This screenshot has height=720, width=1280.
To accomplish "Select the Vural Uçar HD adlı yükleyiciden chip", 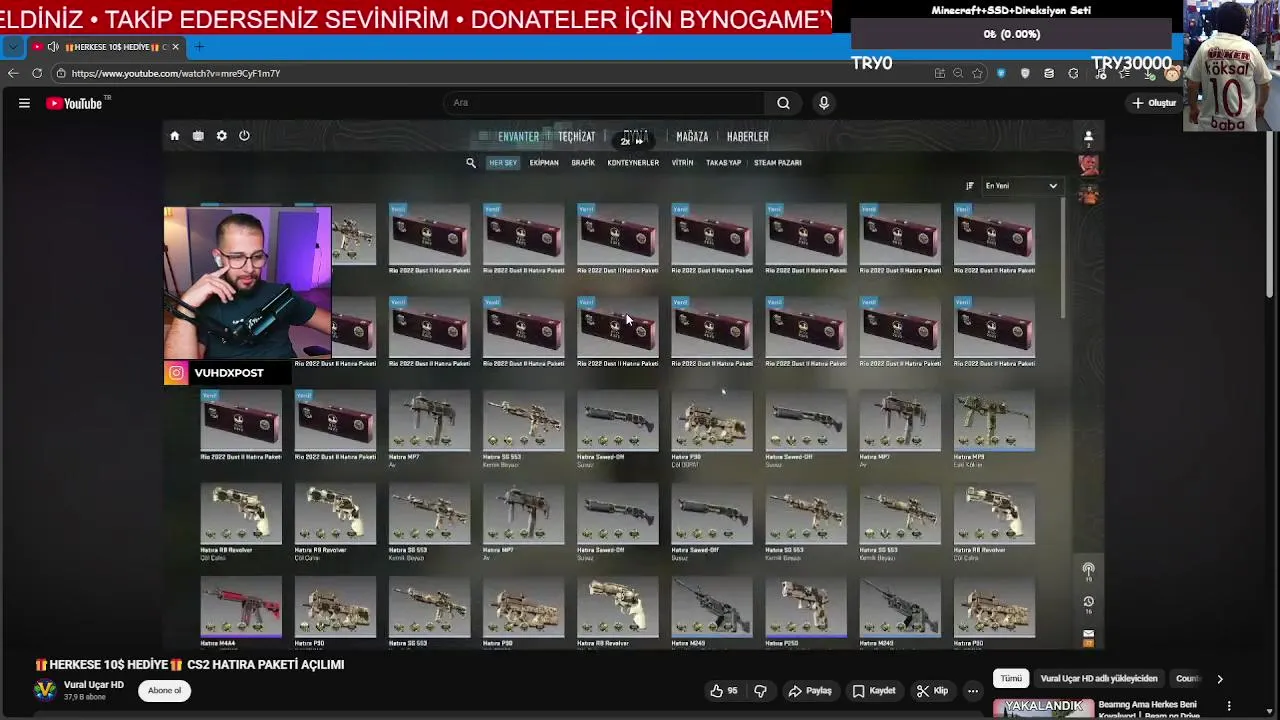I will pyautogui.click(x=1099, y=679).
